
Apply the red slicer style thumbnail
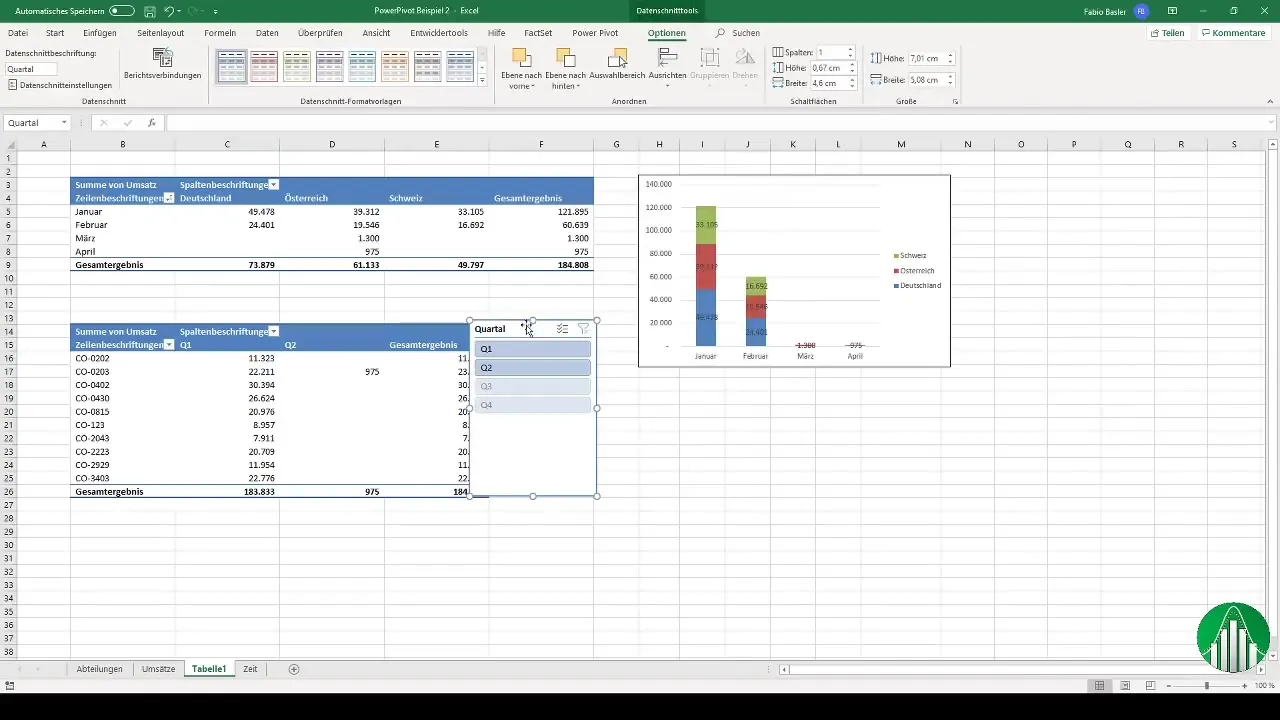coord(264,66)
